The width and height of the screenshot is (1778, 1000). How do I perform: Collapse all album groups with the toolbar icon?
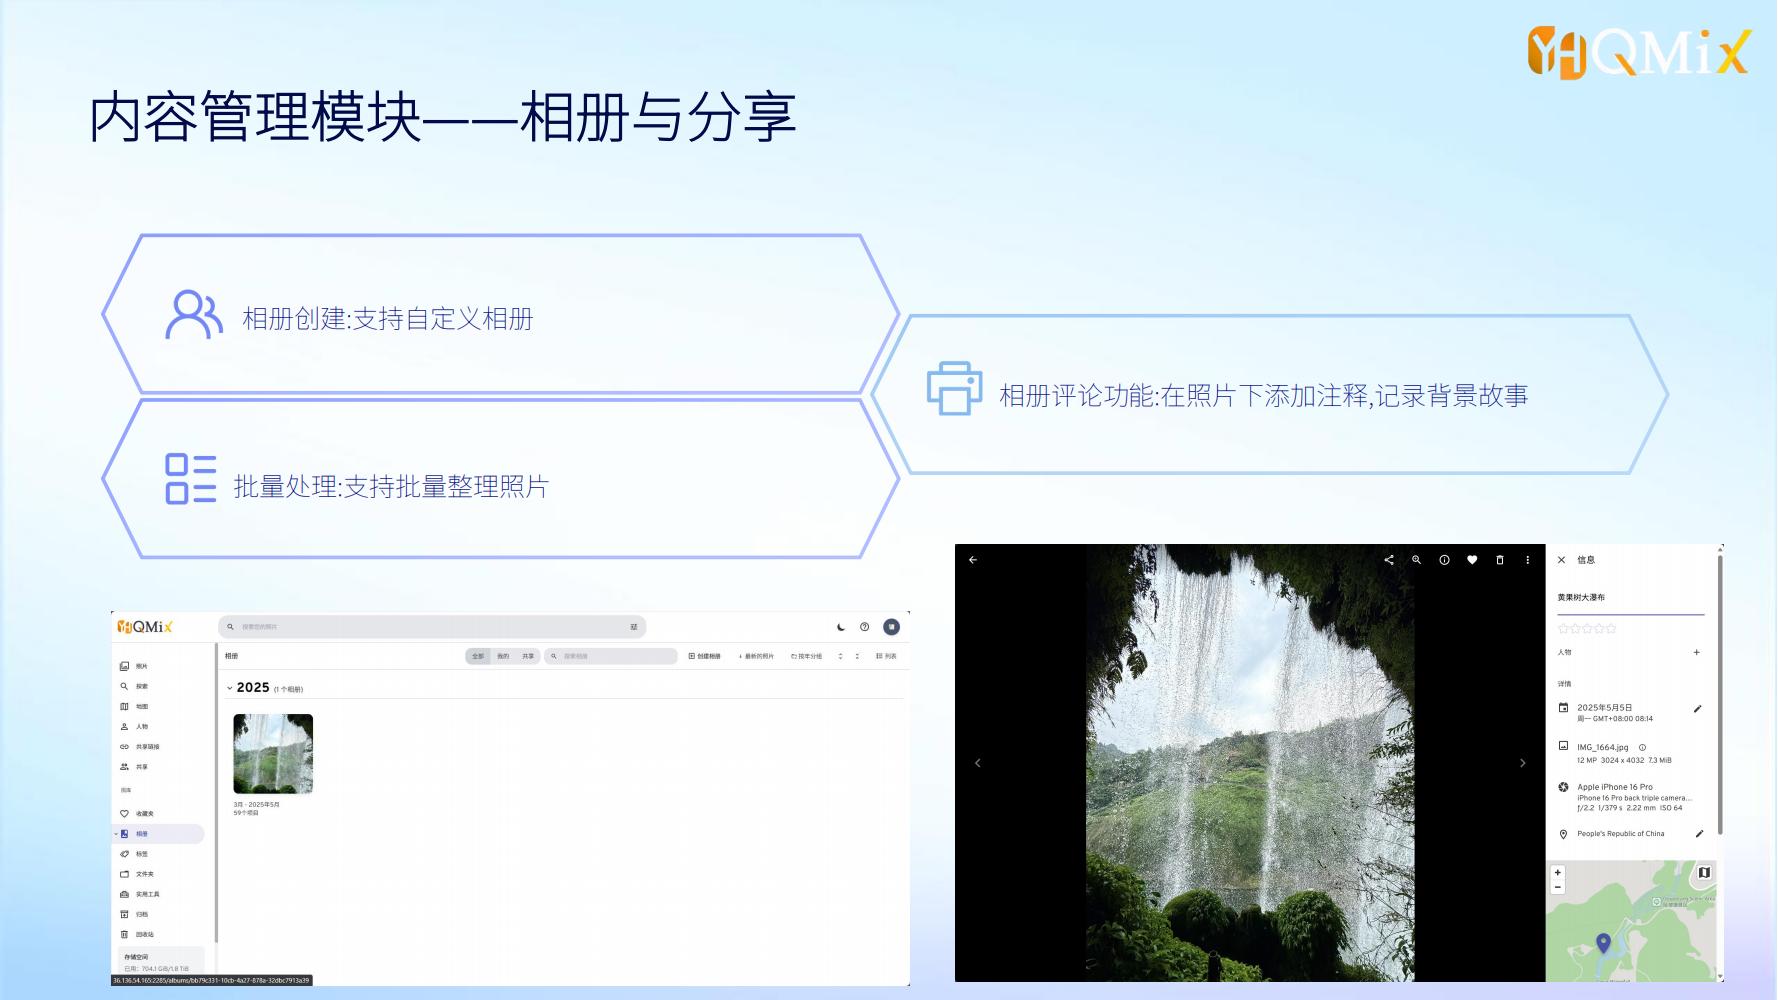858,656
